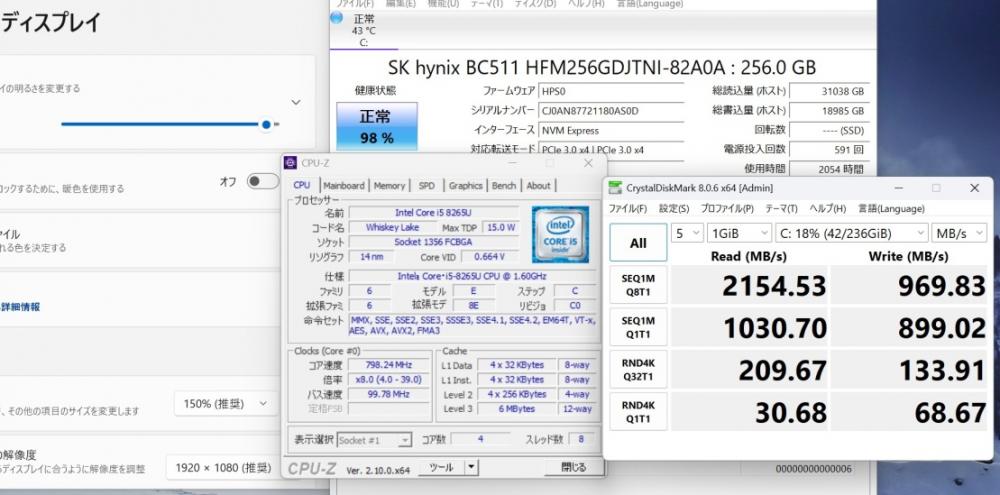Click the 正常 98 % health status box
Viewport: 1000px width, 495px height.
(x=377, y=126)
